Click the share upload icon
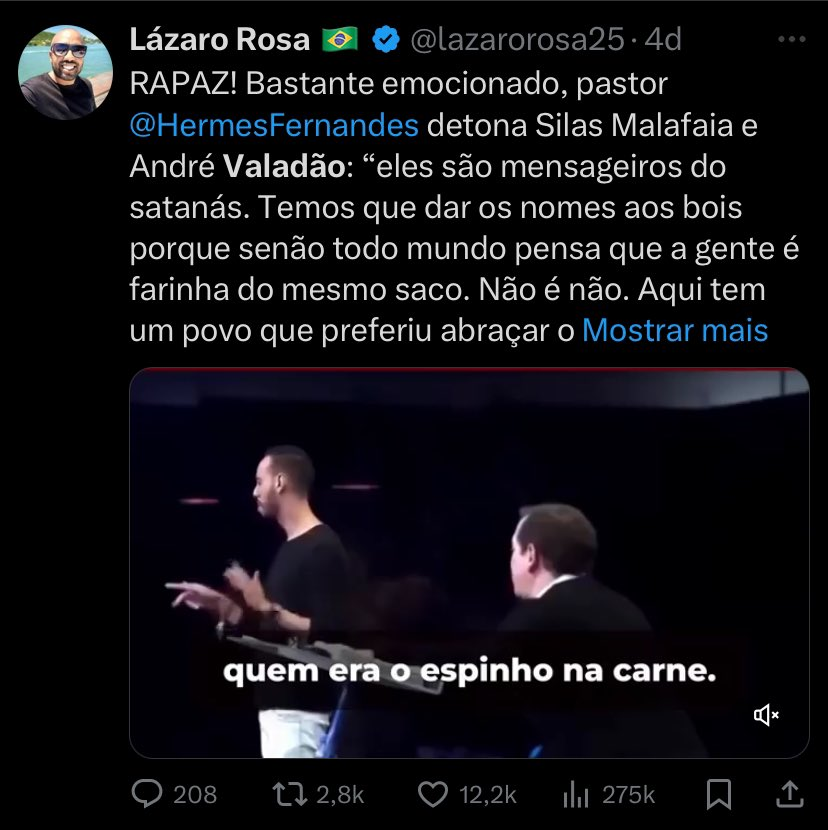 790,794
